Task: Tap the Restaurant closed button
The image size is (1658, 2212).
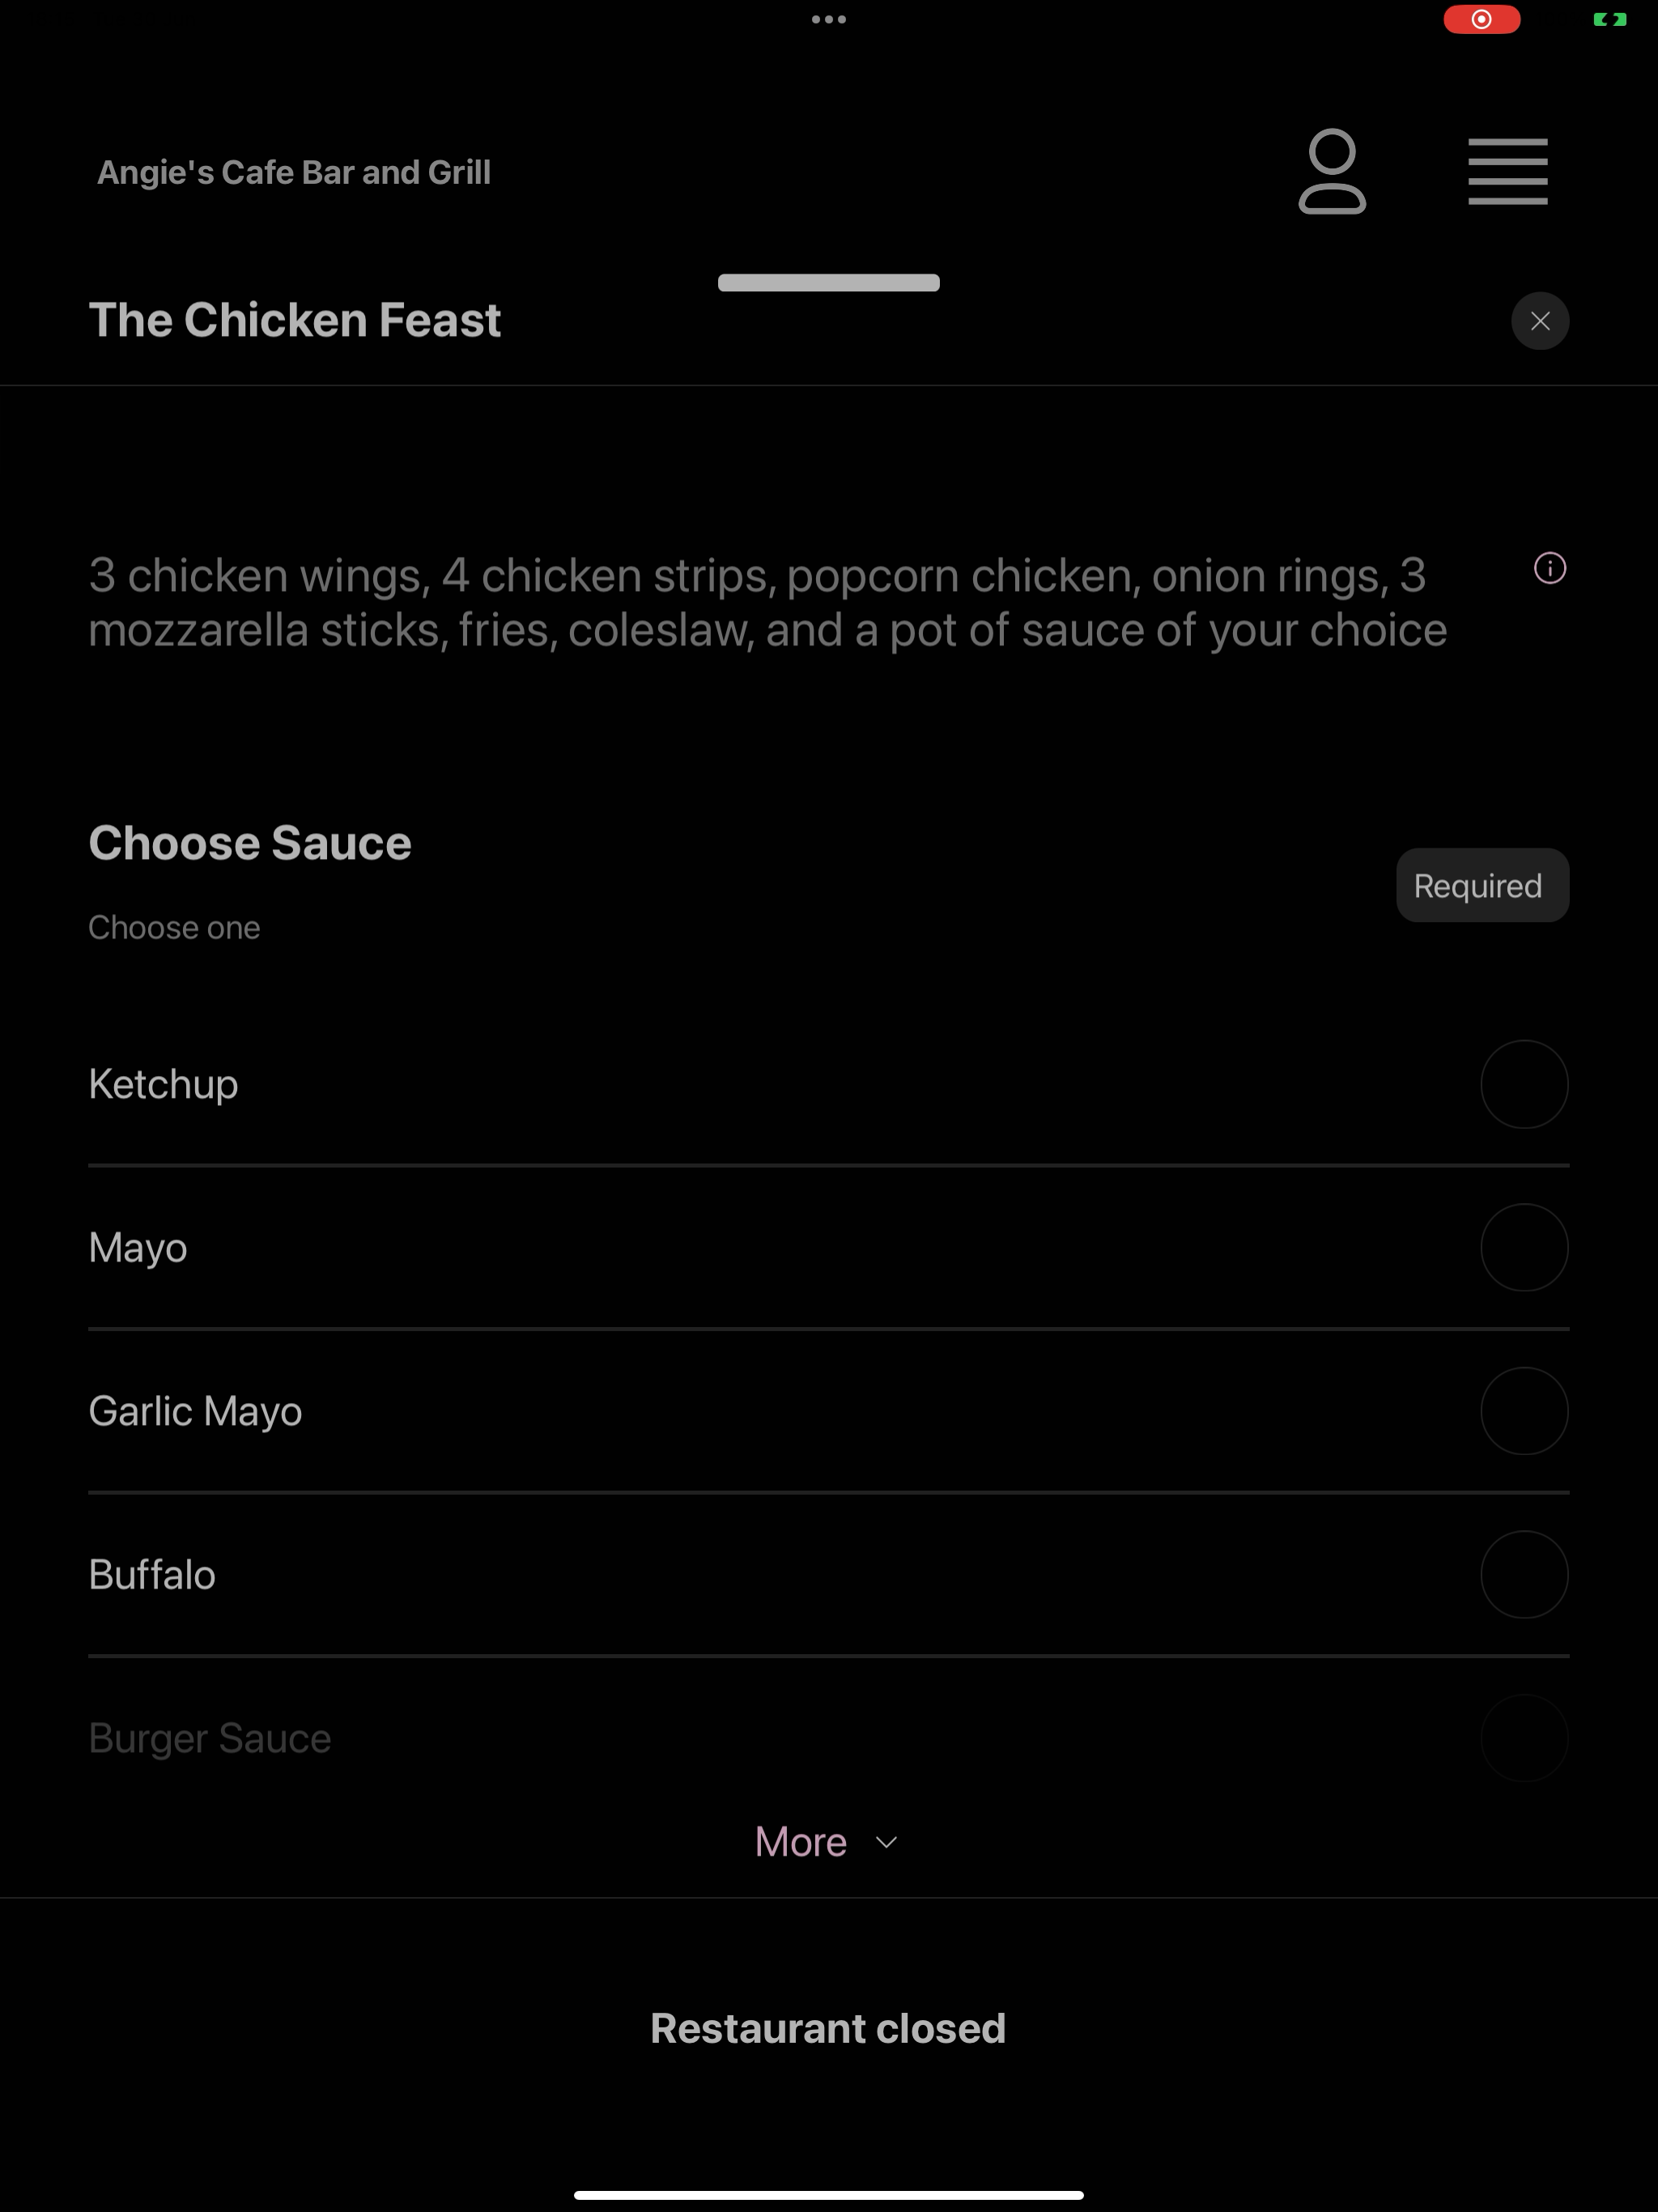Action: coord(828,2028)
